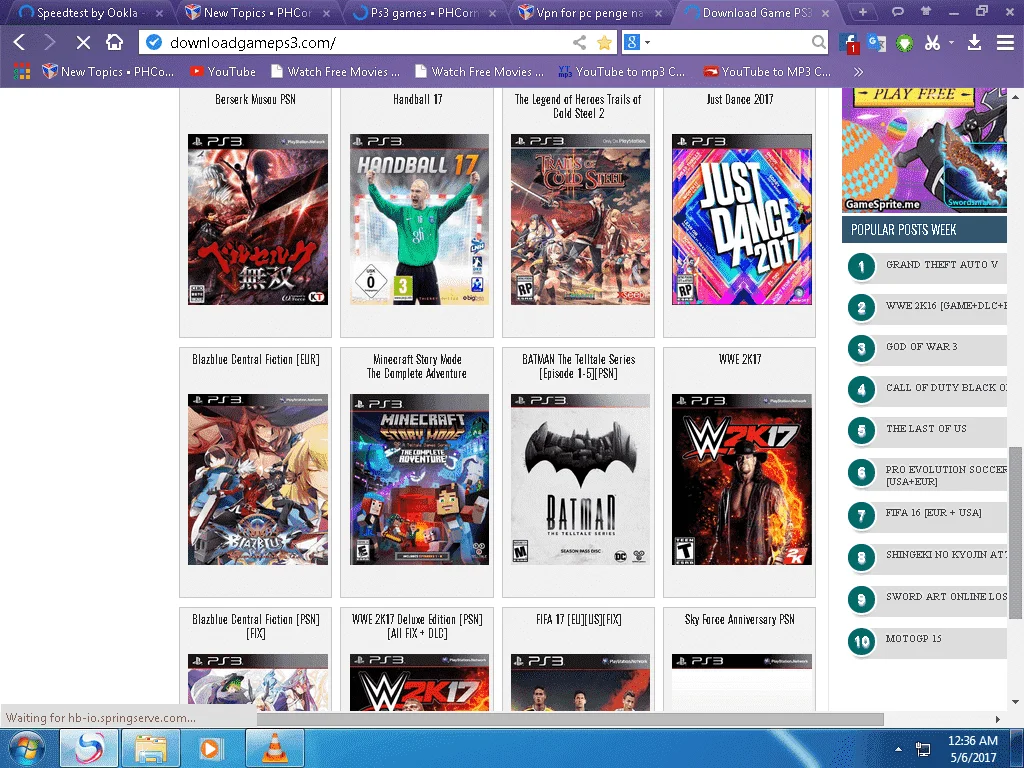
Task: Open Grand Theft Auto V popular post
Action: pos(942,264)
